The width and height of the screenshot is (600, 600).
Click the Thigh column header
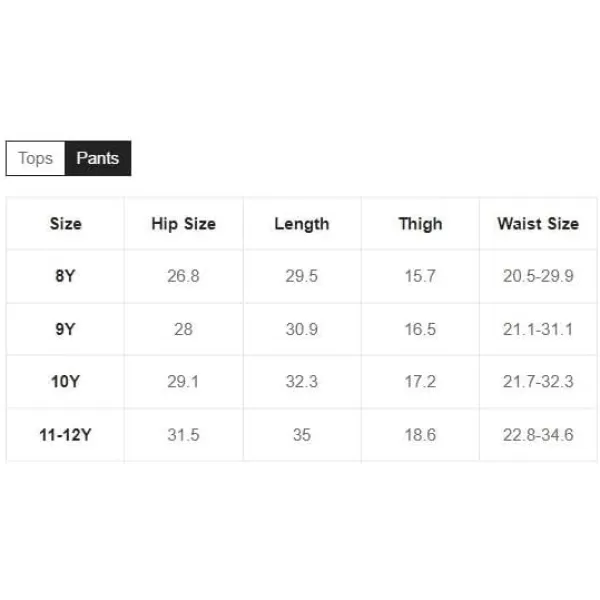pos(420,224)
